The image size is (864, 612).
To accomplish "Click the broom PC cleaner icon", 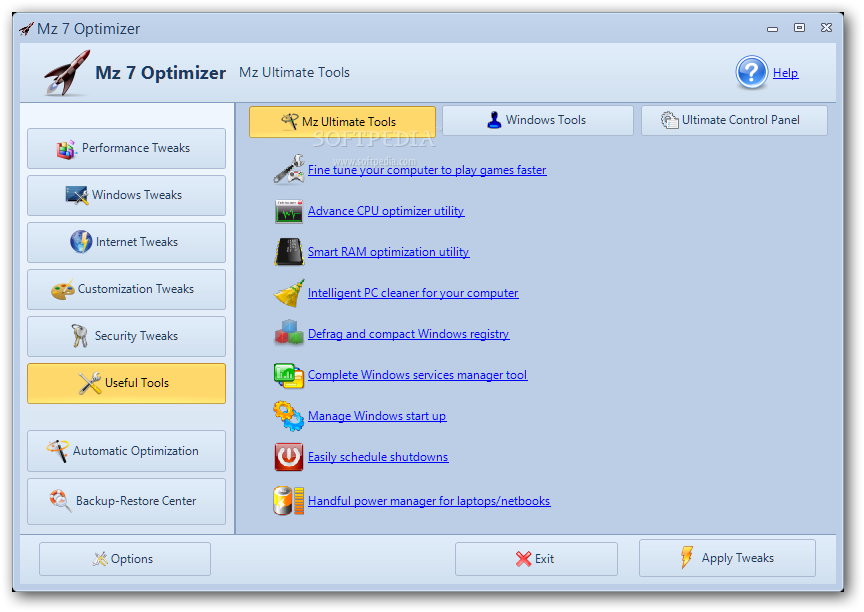I will tap(289, 293).
